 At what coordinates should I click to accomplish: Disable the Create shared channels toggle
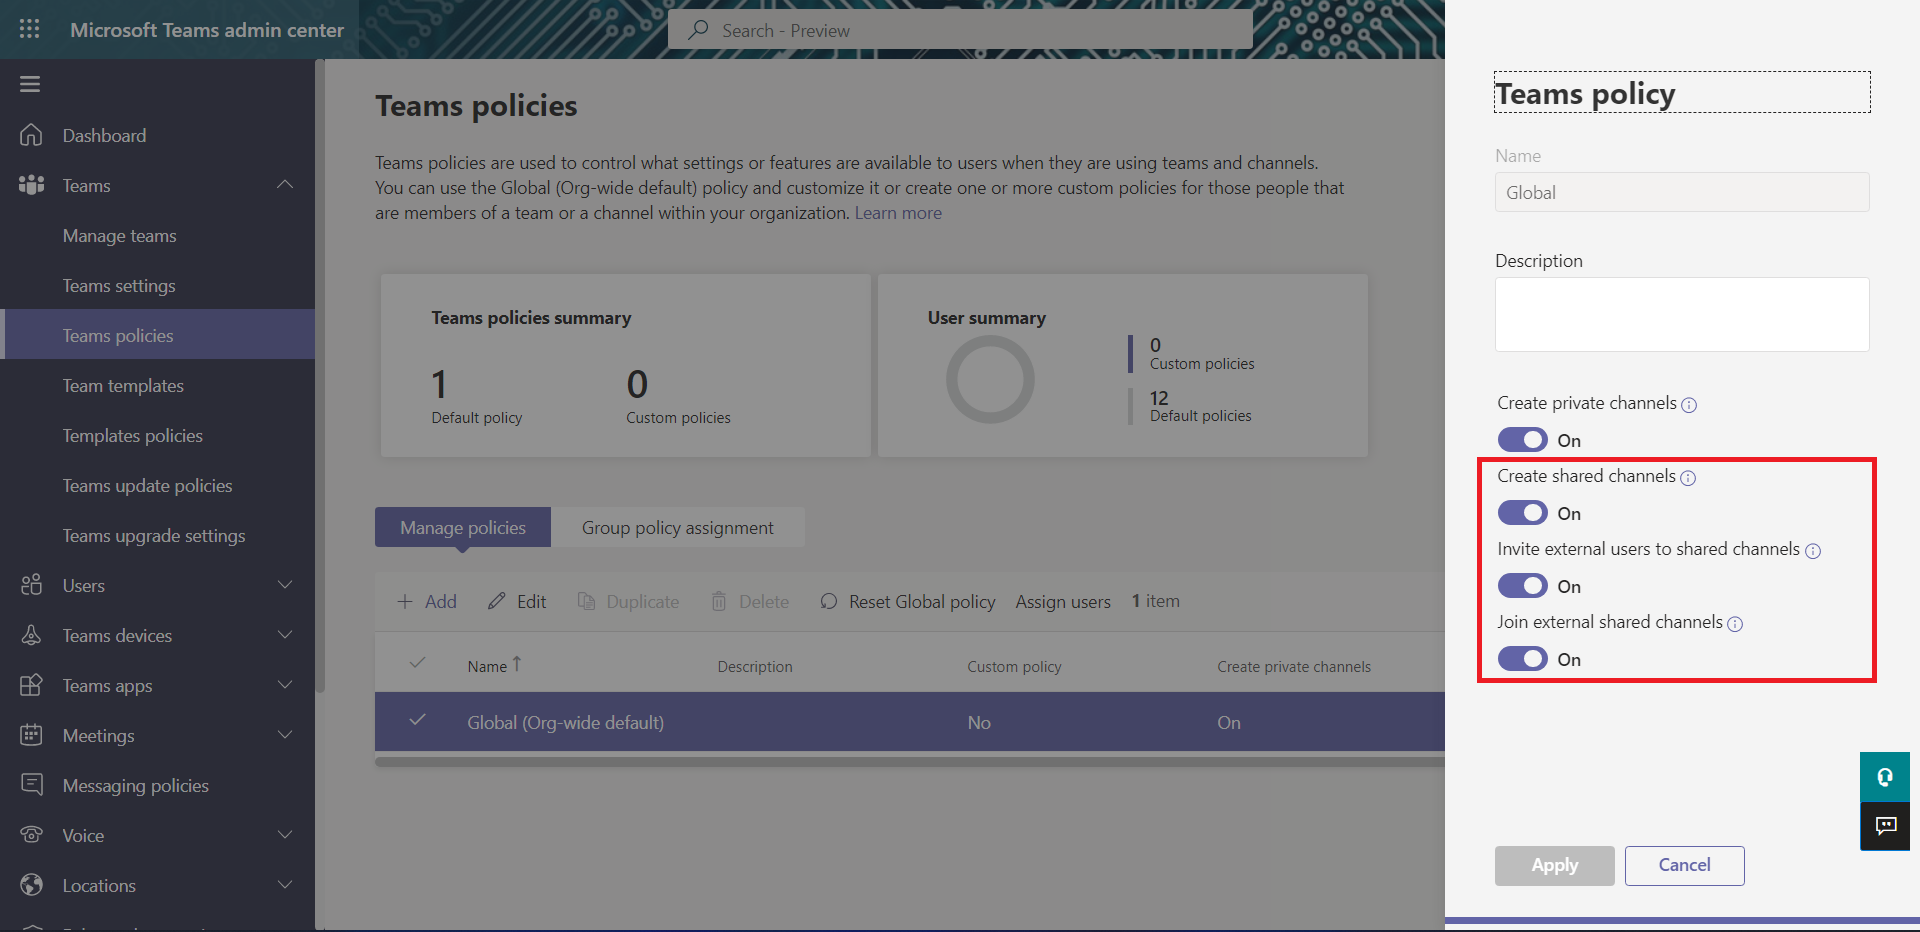[1522, 513]
